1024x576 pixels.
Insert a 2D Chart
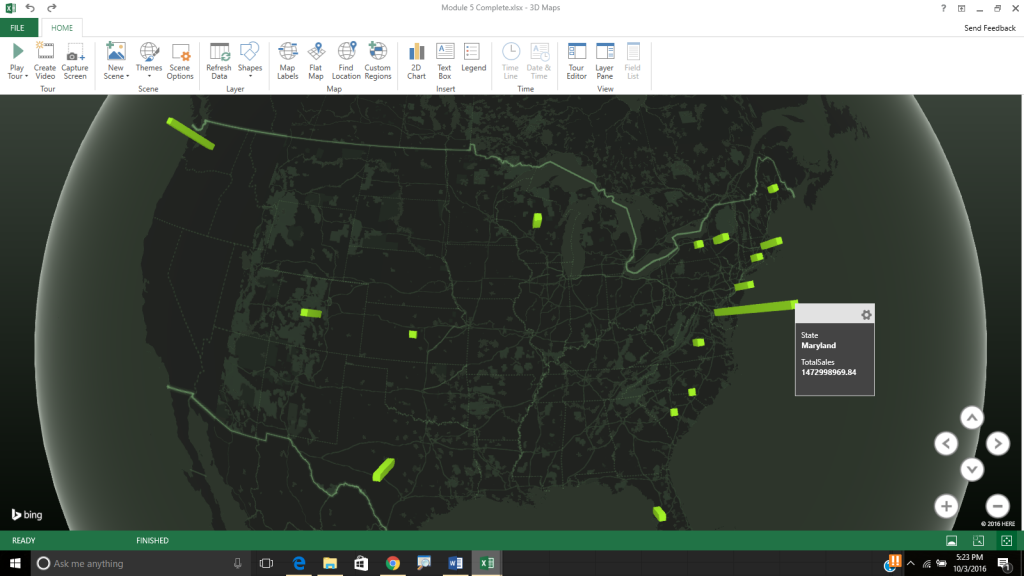pos(416,61)
